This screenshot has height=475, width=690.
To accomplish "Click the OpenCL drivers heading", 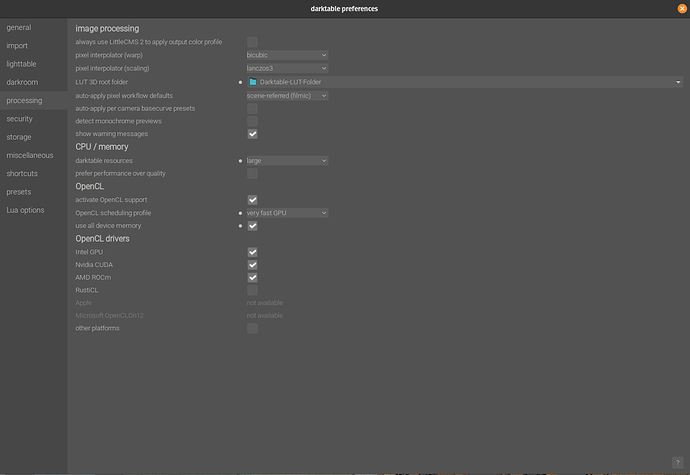I will (x=102, y=239).
